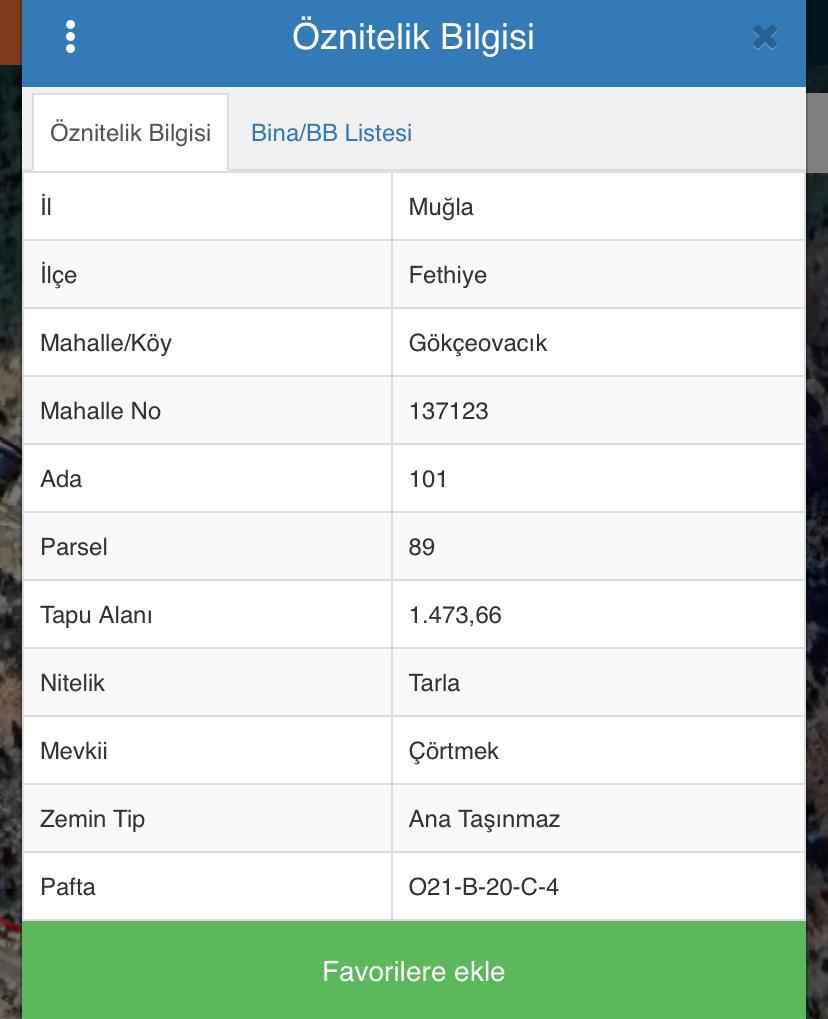Click the gray scrollbar beside the dialog

point(817,133)
